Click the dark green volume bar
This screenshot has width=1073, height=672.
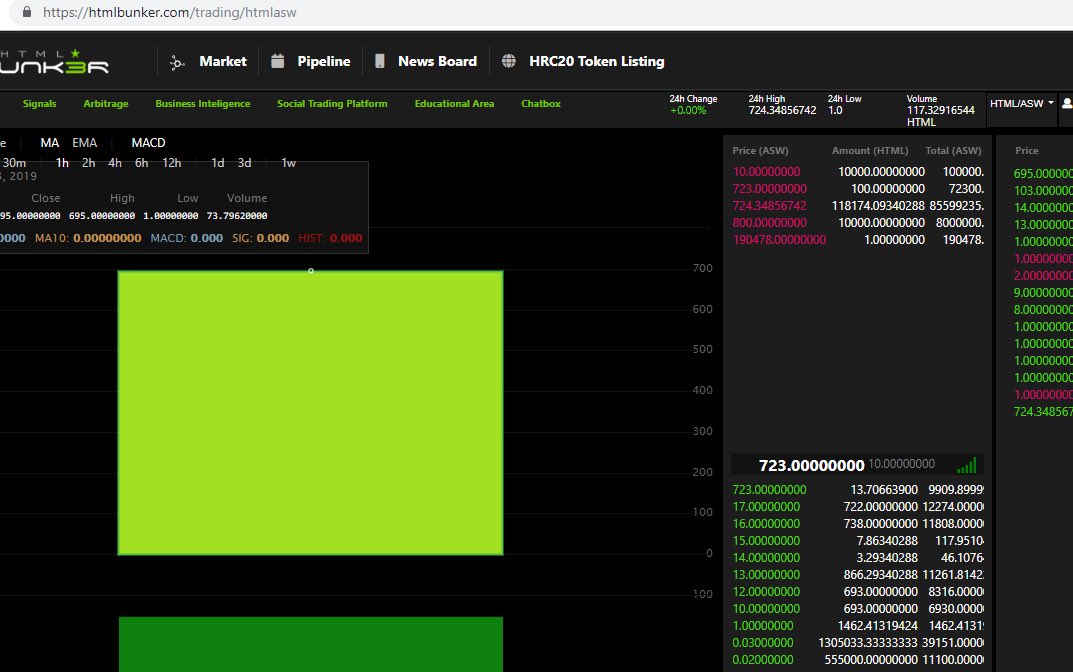(311, 644)
